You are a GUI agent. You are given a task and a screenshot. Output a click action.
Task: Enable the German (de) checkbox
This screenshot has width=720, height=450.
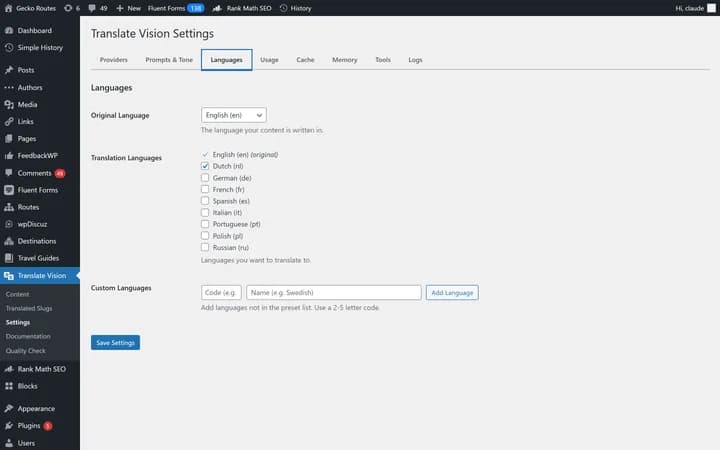coord(205,178)
